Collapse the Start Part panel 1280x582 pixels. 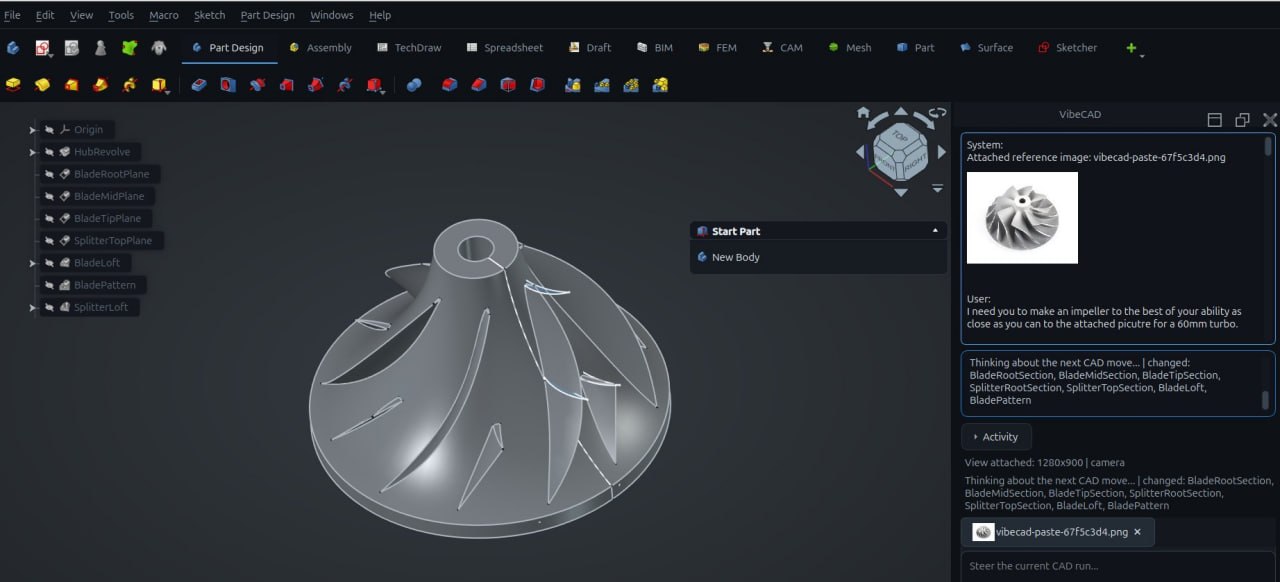936,231
